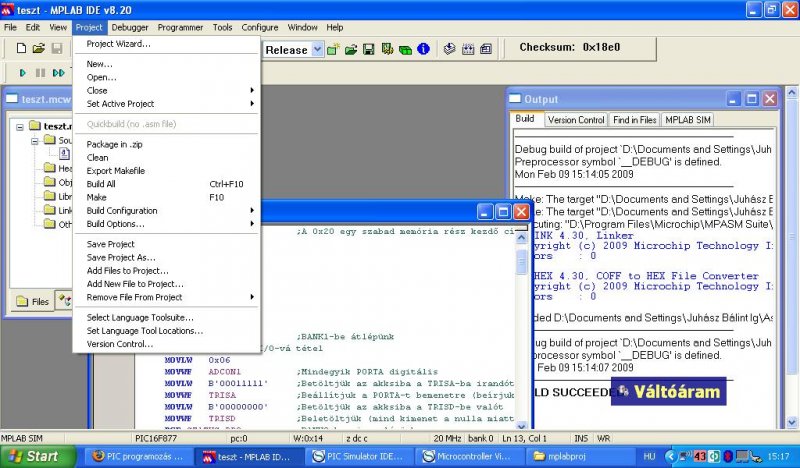The image size is (800, 468).
Task: Collapse the Source Files folder node
Action: [35, 140]
